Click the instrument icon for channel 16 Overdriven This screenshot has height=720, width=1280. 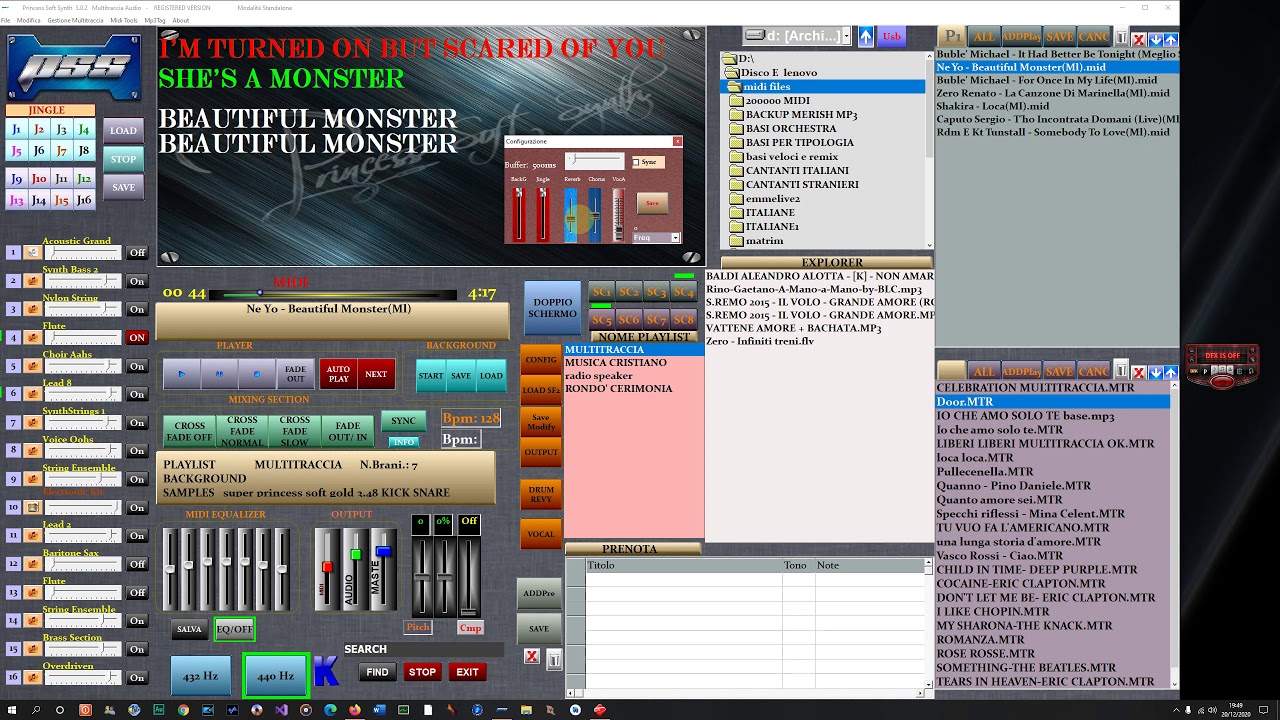(x=32, y=678)
